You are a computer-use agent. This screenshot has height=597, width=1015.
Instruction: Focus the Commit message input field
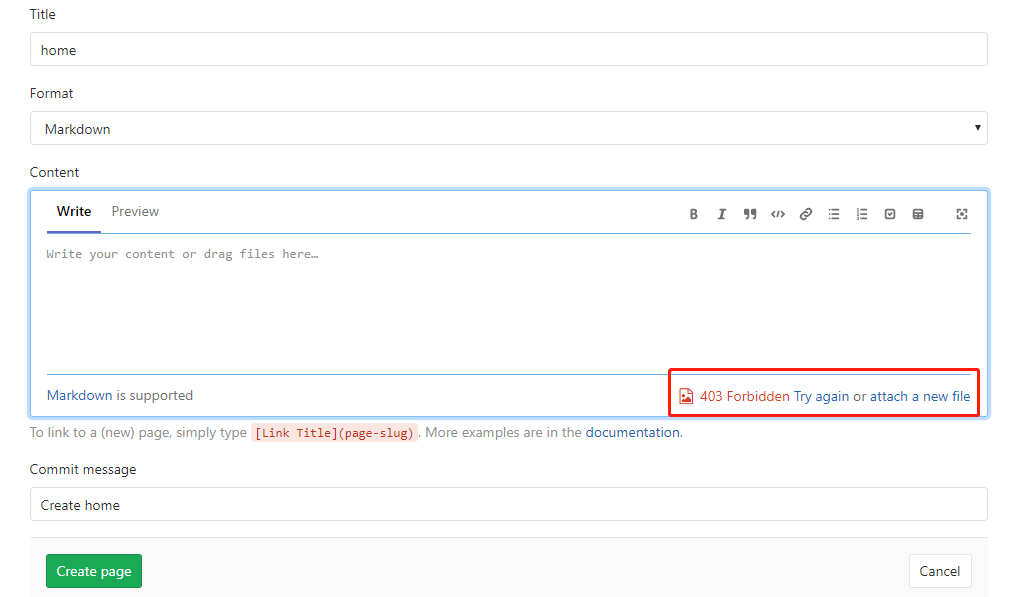508,504
